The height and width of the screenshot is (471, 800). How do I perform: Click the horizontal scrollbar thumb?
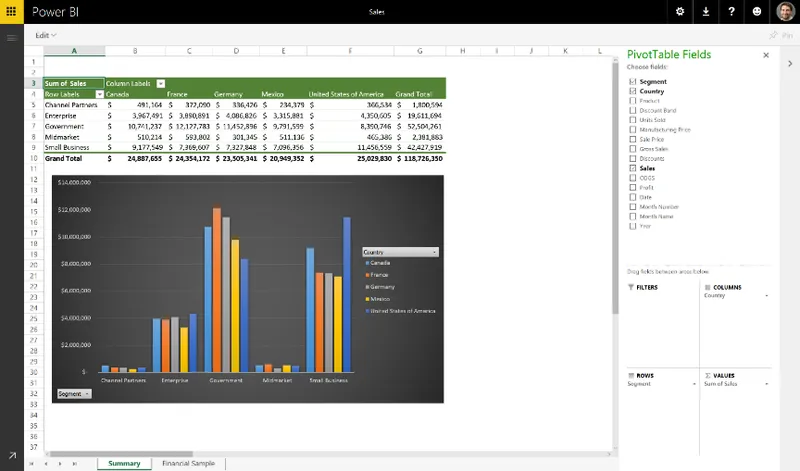[121, 454]
